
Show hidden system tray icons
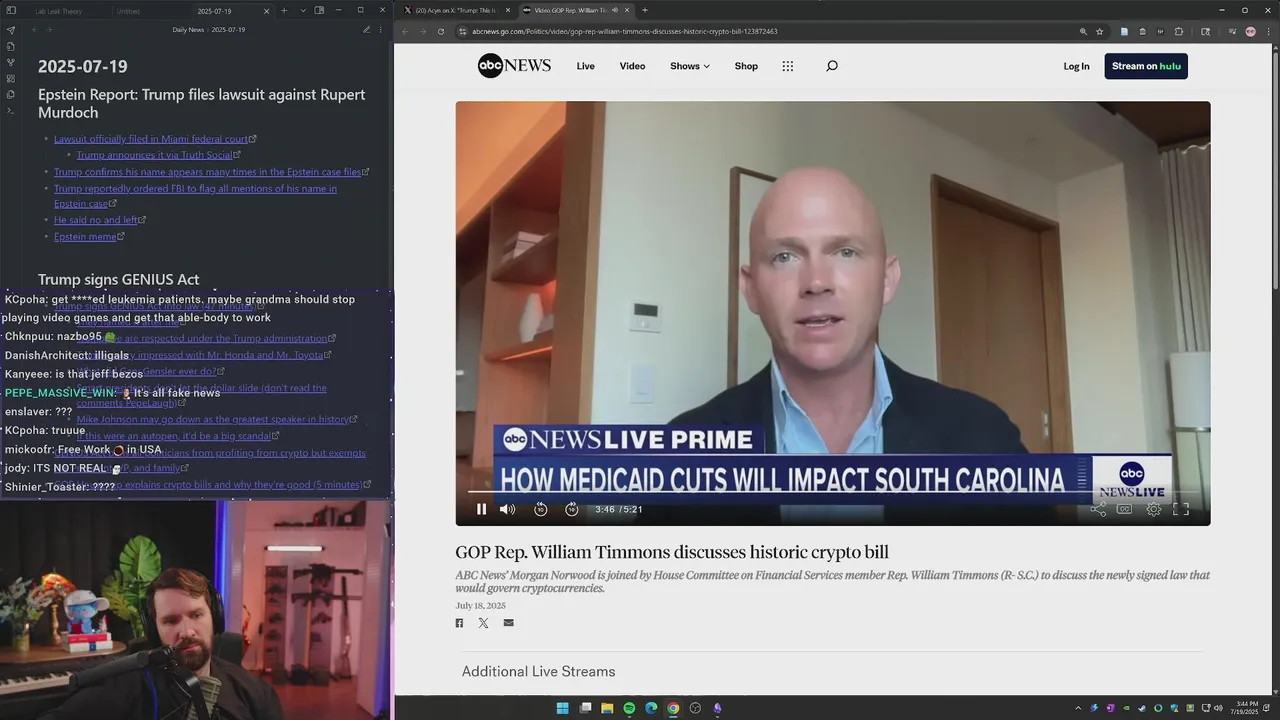[1078, 708]
